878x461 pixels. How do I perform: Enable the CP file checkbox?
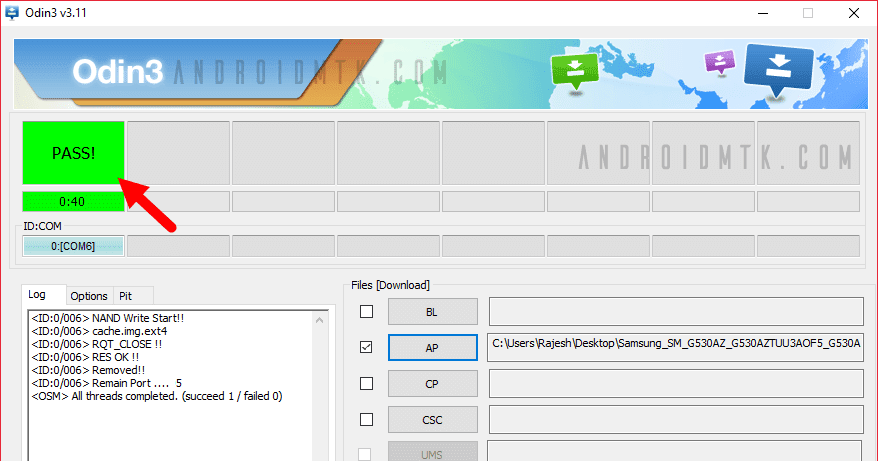[366, 384]
